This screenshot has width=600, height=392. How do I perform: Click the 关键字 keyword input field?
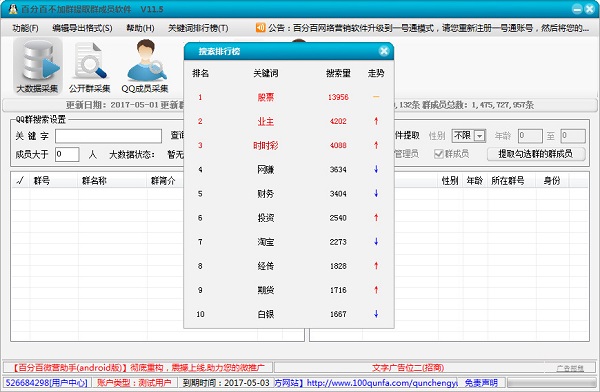pos(108,136)
